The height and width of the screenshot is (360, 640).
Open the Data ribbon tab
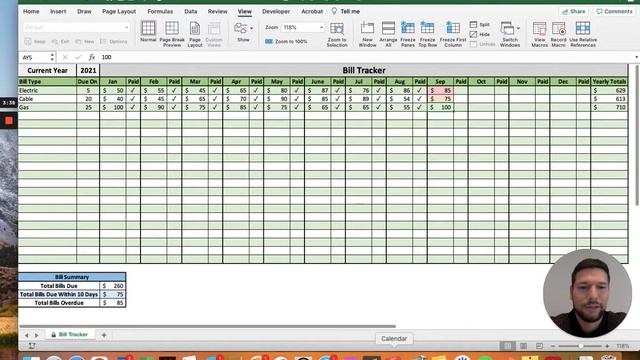point(191,11)
